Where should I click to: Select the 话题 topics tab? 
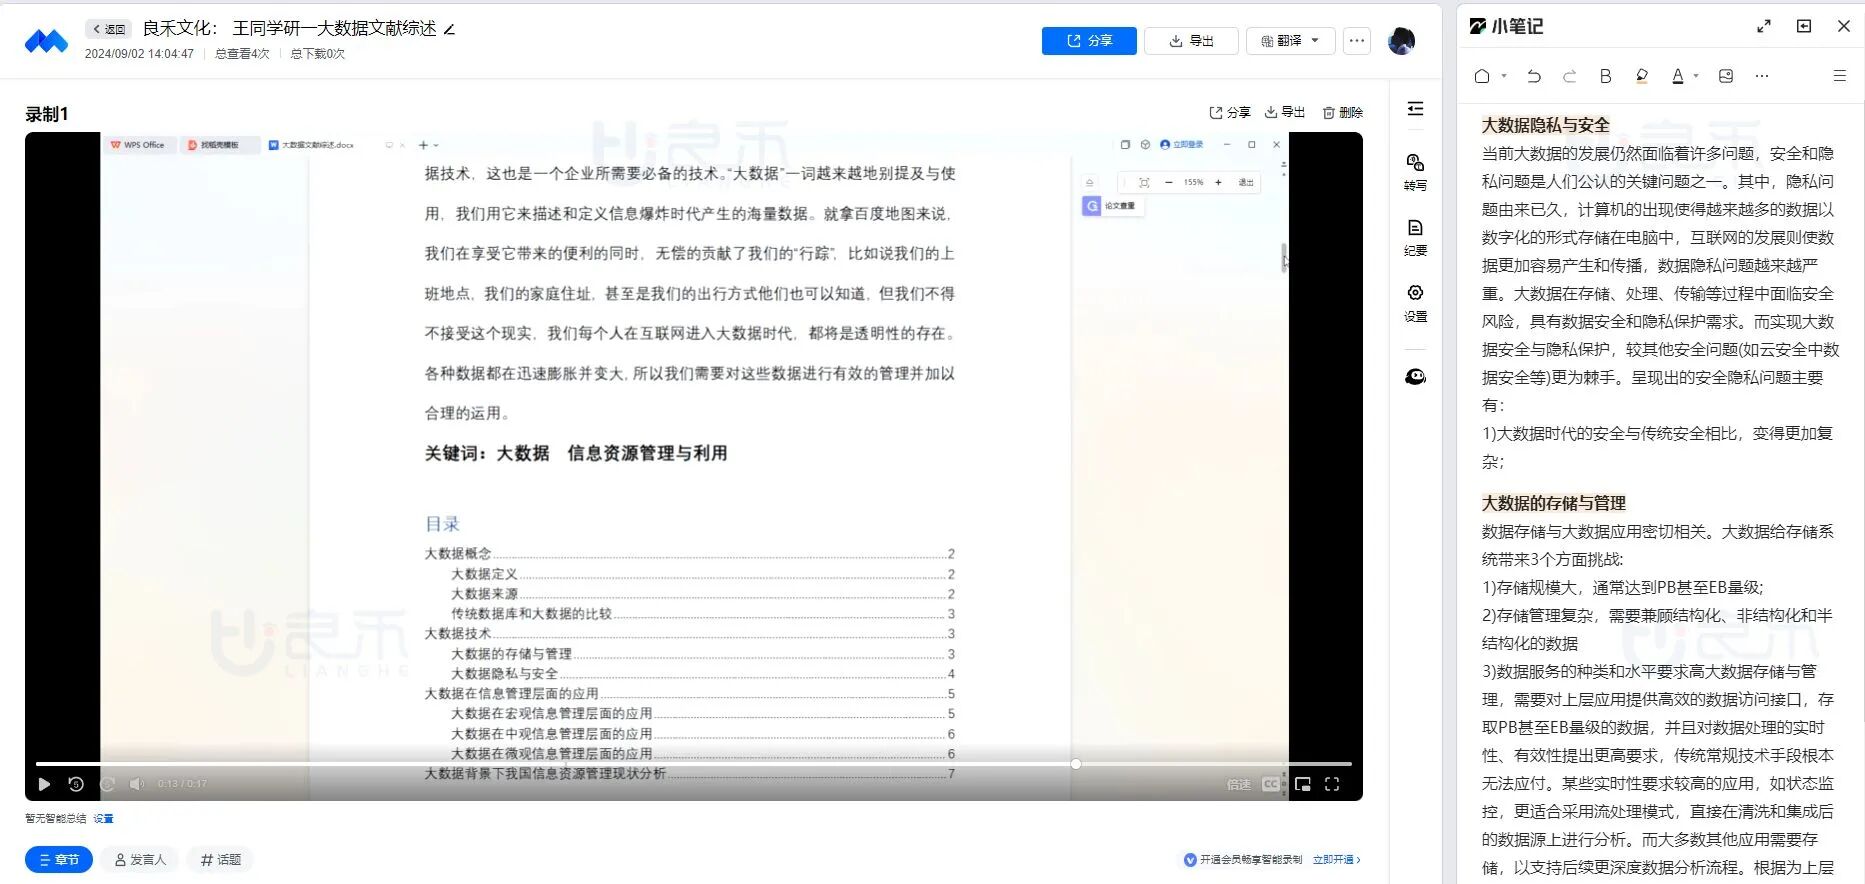(x=220, y=859)
